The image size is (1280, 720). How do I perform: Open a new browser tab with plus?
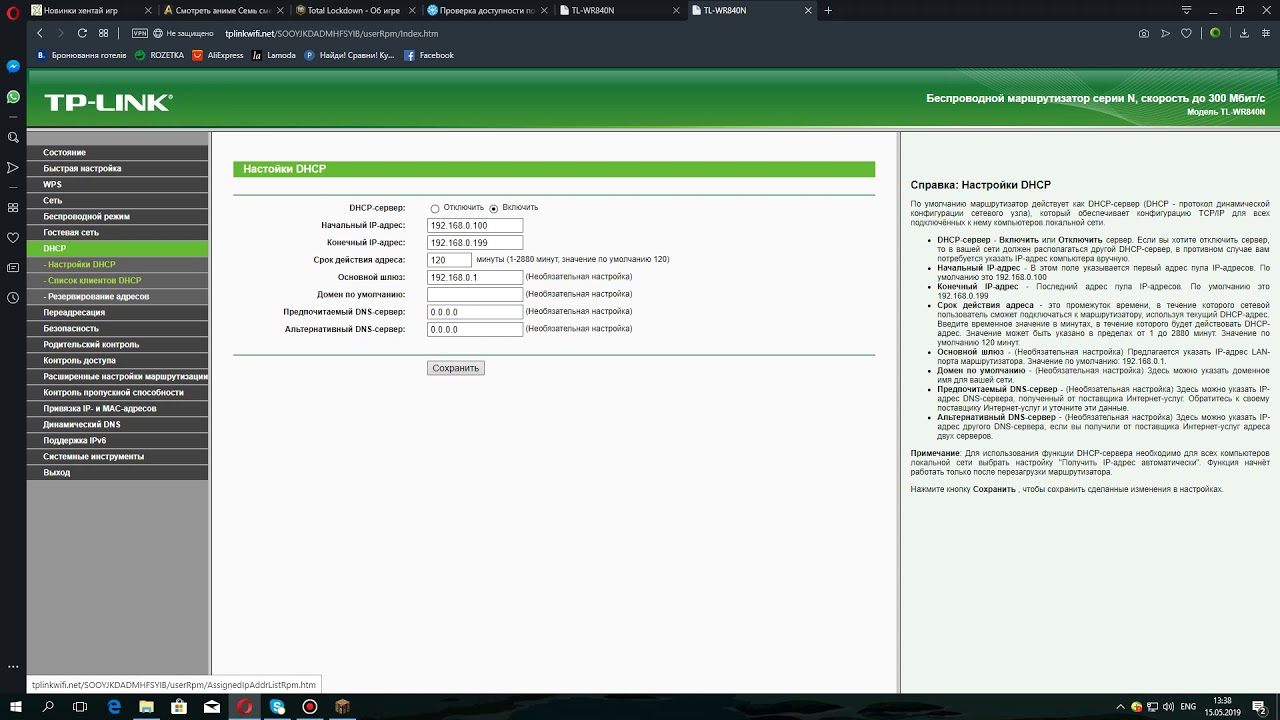point(828,10)
